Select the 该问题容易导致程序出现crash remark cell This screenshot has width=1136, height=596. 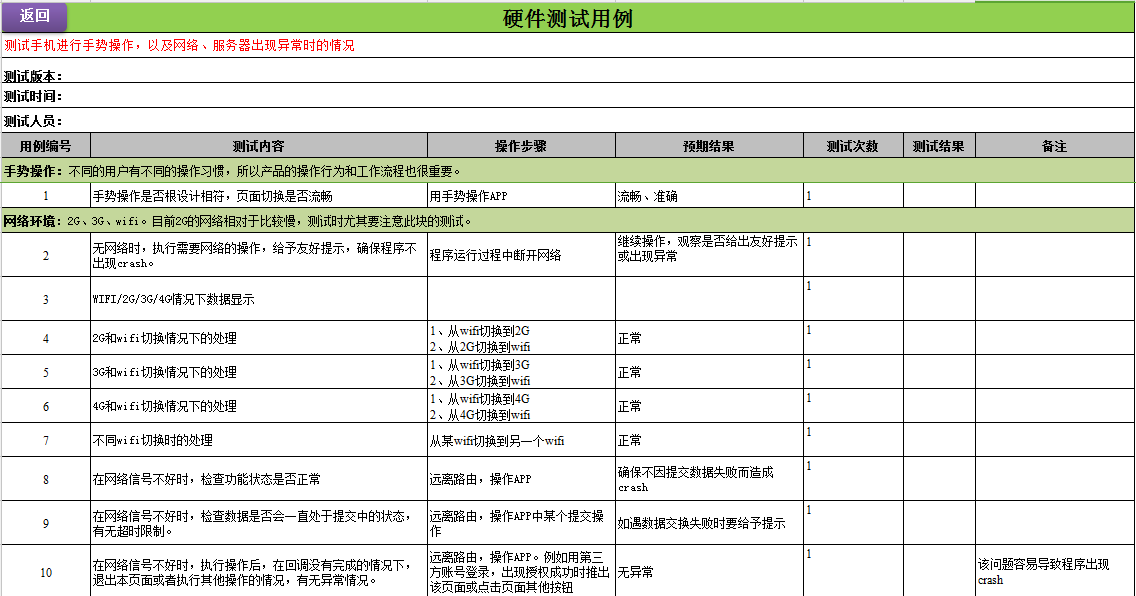pyautogui.click(x=1055, y=571)
